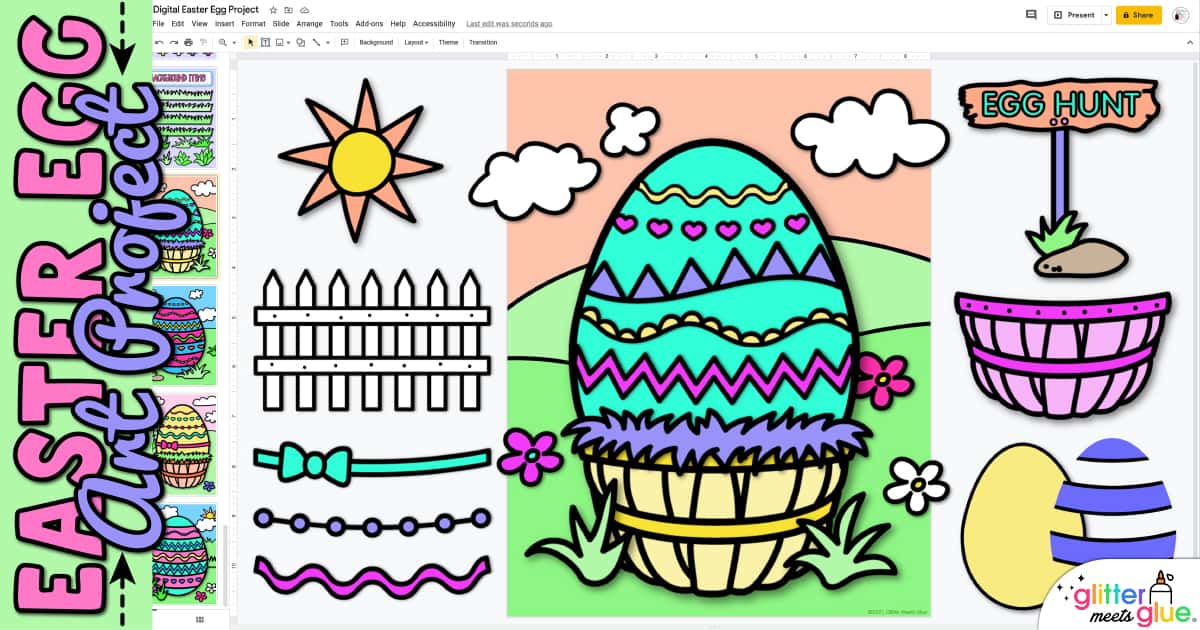Open the Theme picker

(x=448, y=43)
